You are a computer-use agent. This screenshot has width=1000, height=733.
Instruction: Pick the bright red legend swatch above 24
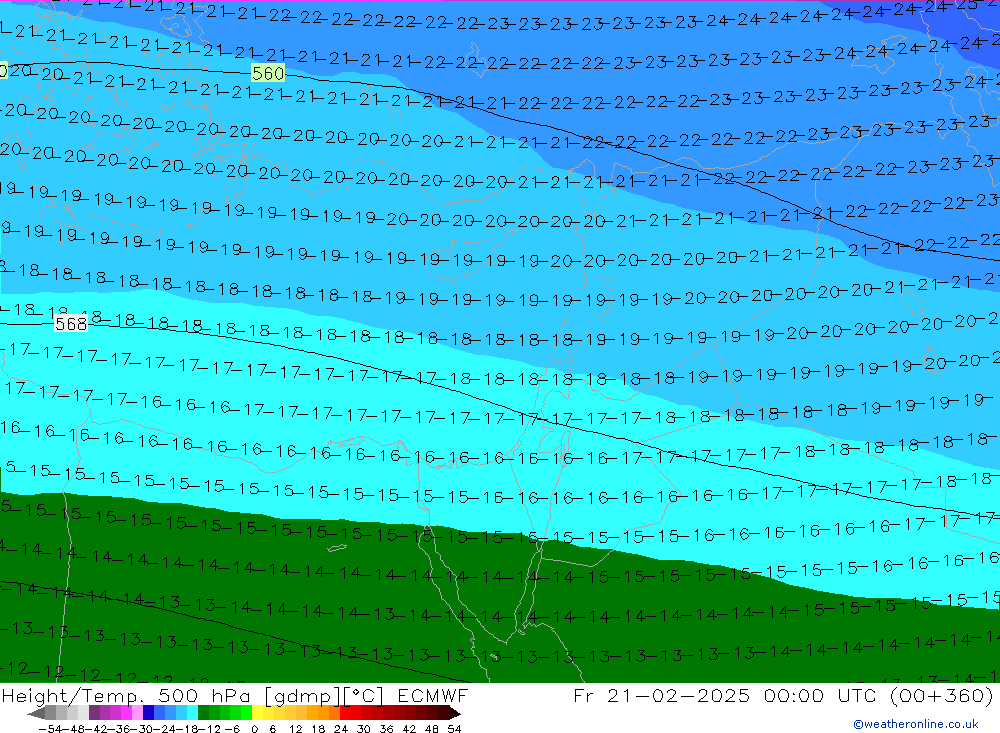pyautogui.click(x=345, y=713)
